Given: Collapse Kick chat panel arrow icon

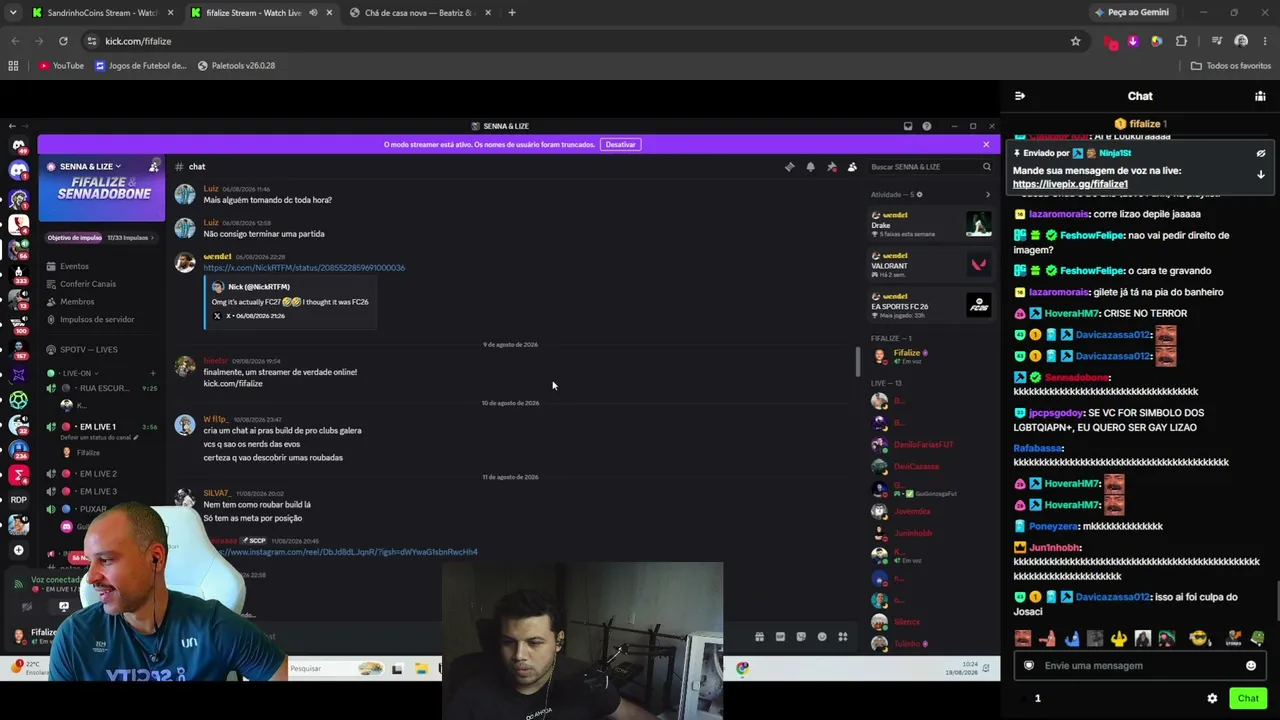Looking at the screenshot, I should (1019, 96).
